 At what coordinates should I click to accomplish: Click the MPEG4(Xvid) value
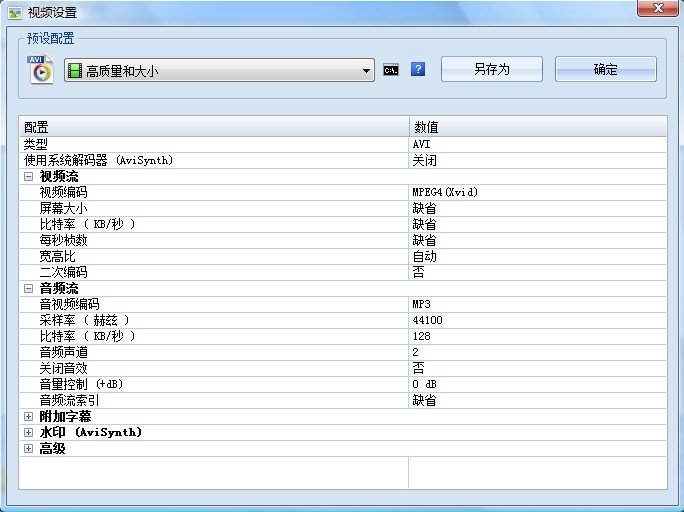coord(537,192)
